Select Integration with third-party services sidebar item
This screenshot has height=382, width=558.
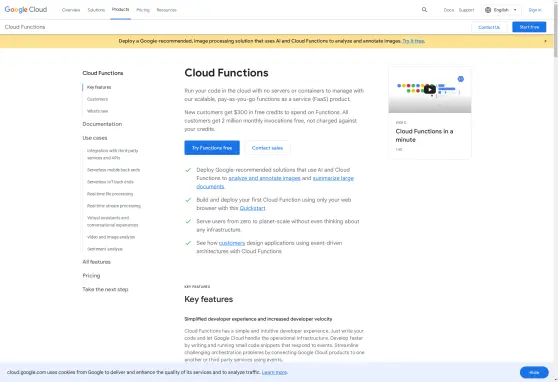pos(112,154)
